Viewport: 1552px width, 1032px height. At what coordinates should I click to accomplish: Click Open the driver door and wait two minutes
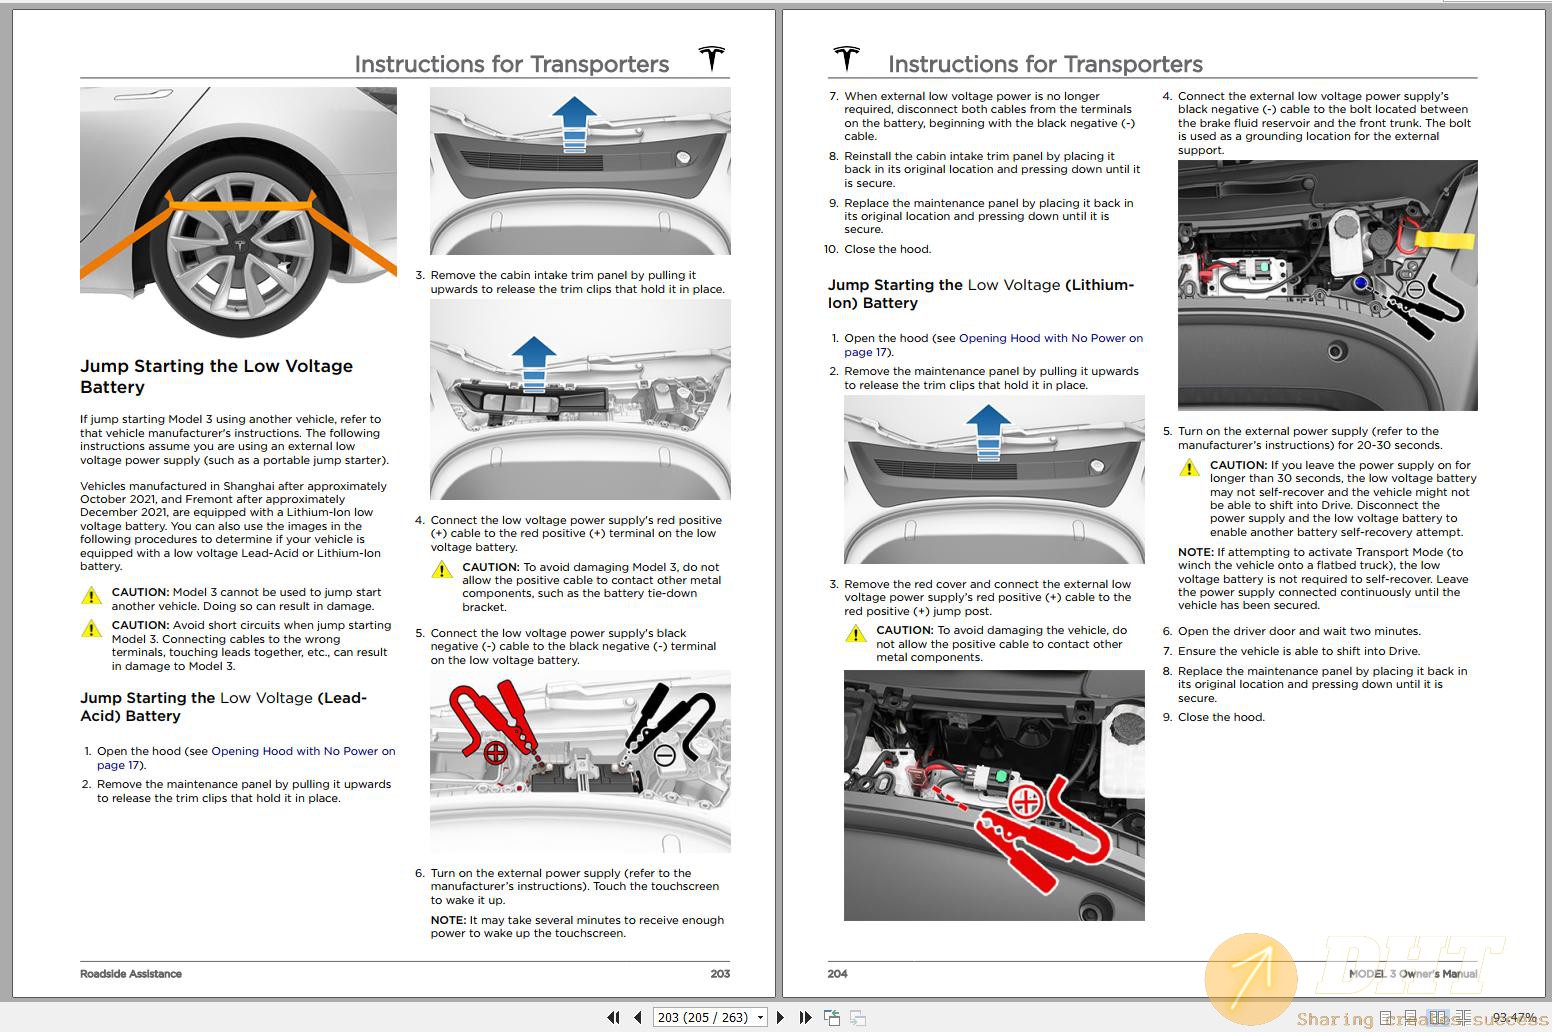(x=1299, y=631)
